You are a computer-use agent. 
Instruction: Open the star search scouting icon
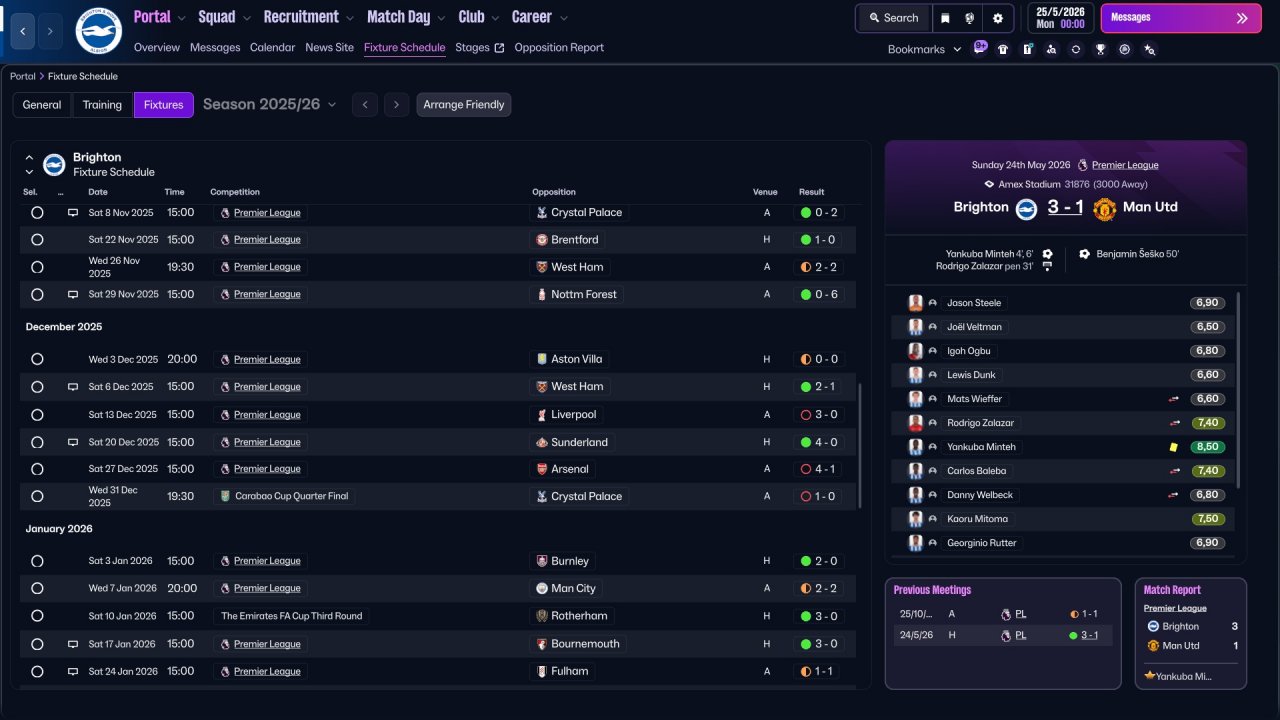click(1149, 49)
